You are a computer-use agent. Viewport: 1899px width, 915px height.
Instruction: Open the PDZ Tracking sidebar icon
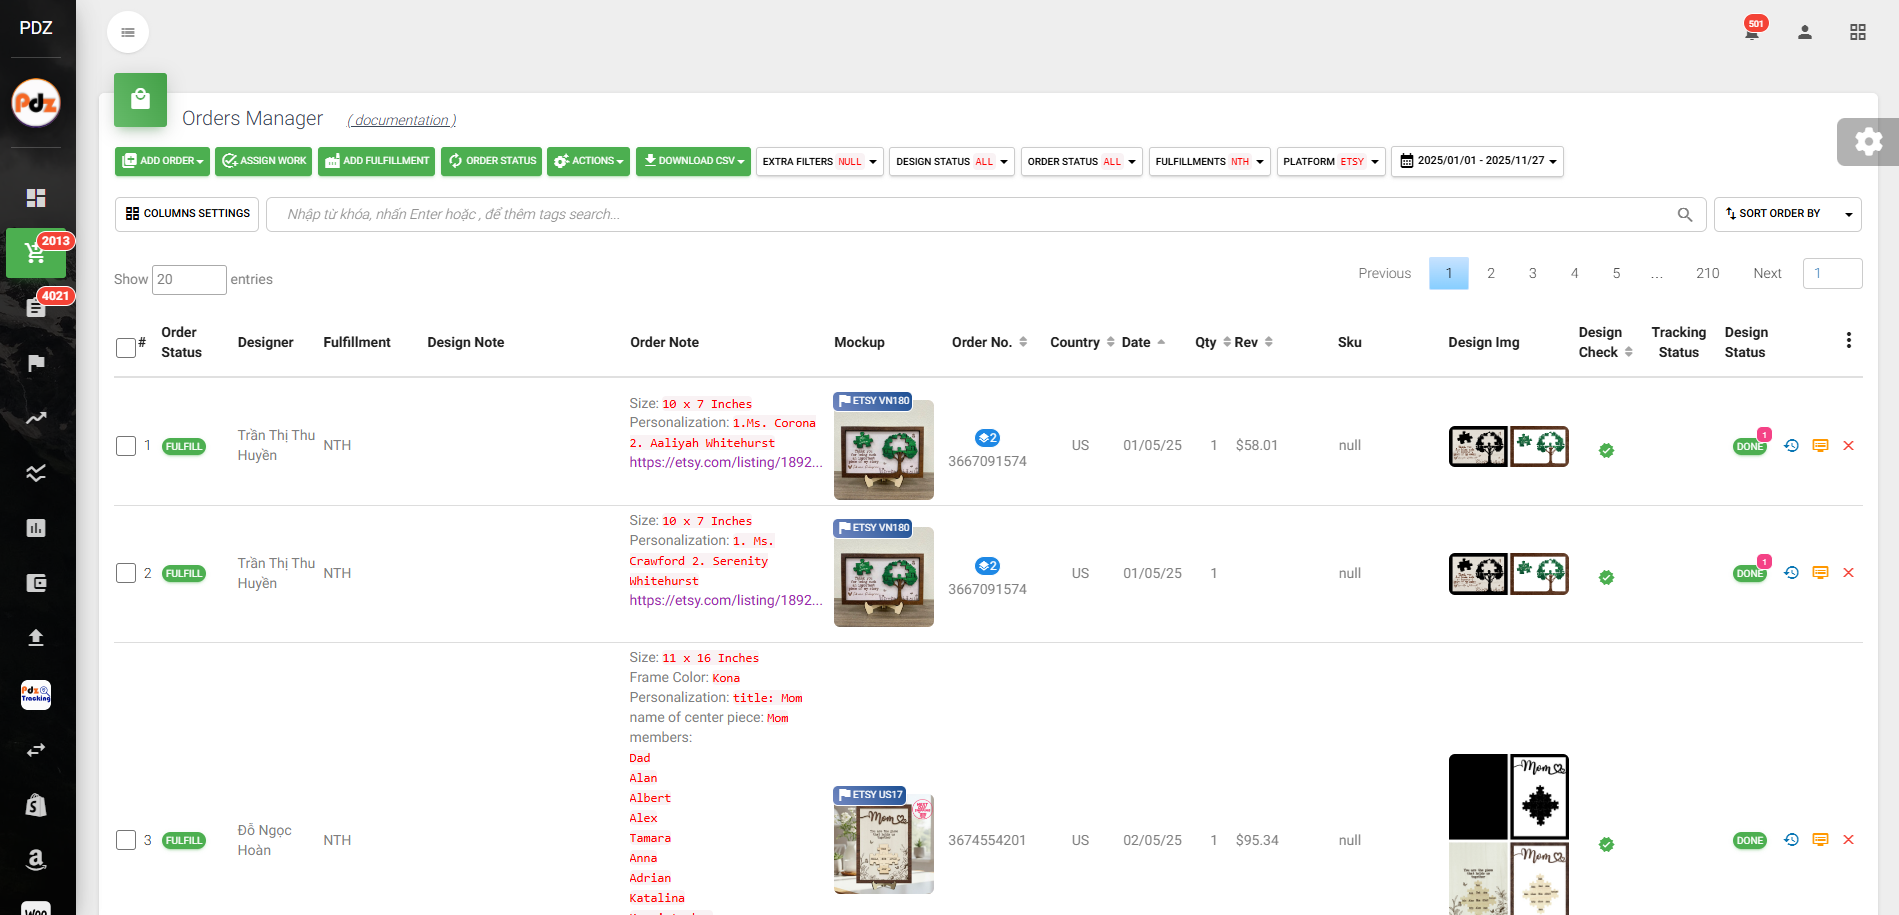tap(36, 694)
